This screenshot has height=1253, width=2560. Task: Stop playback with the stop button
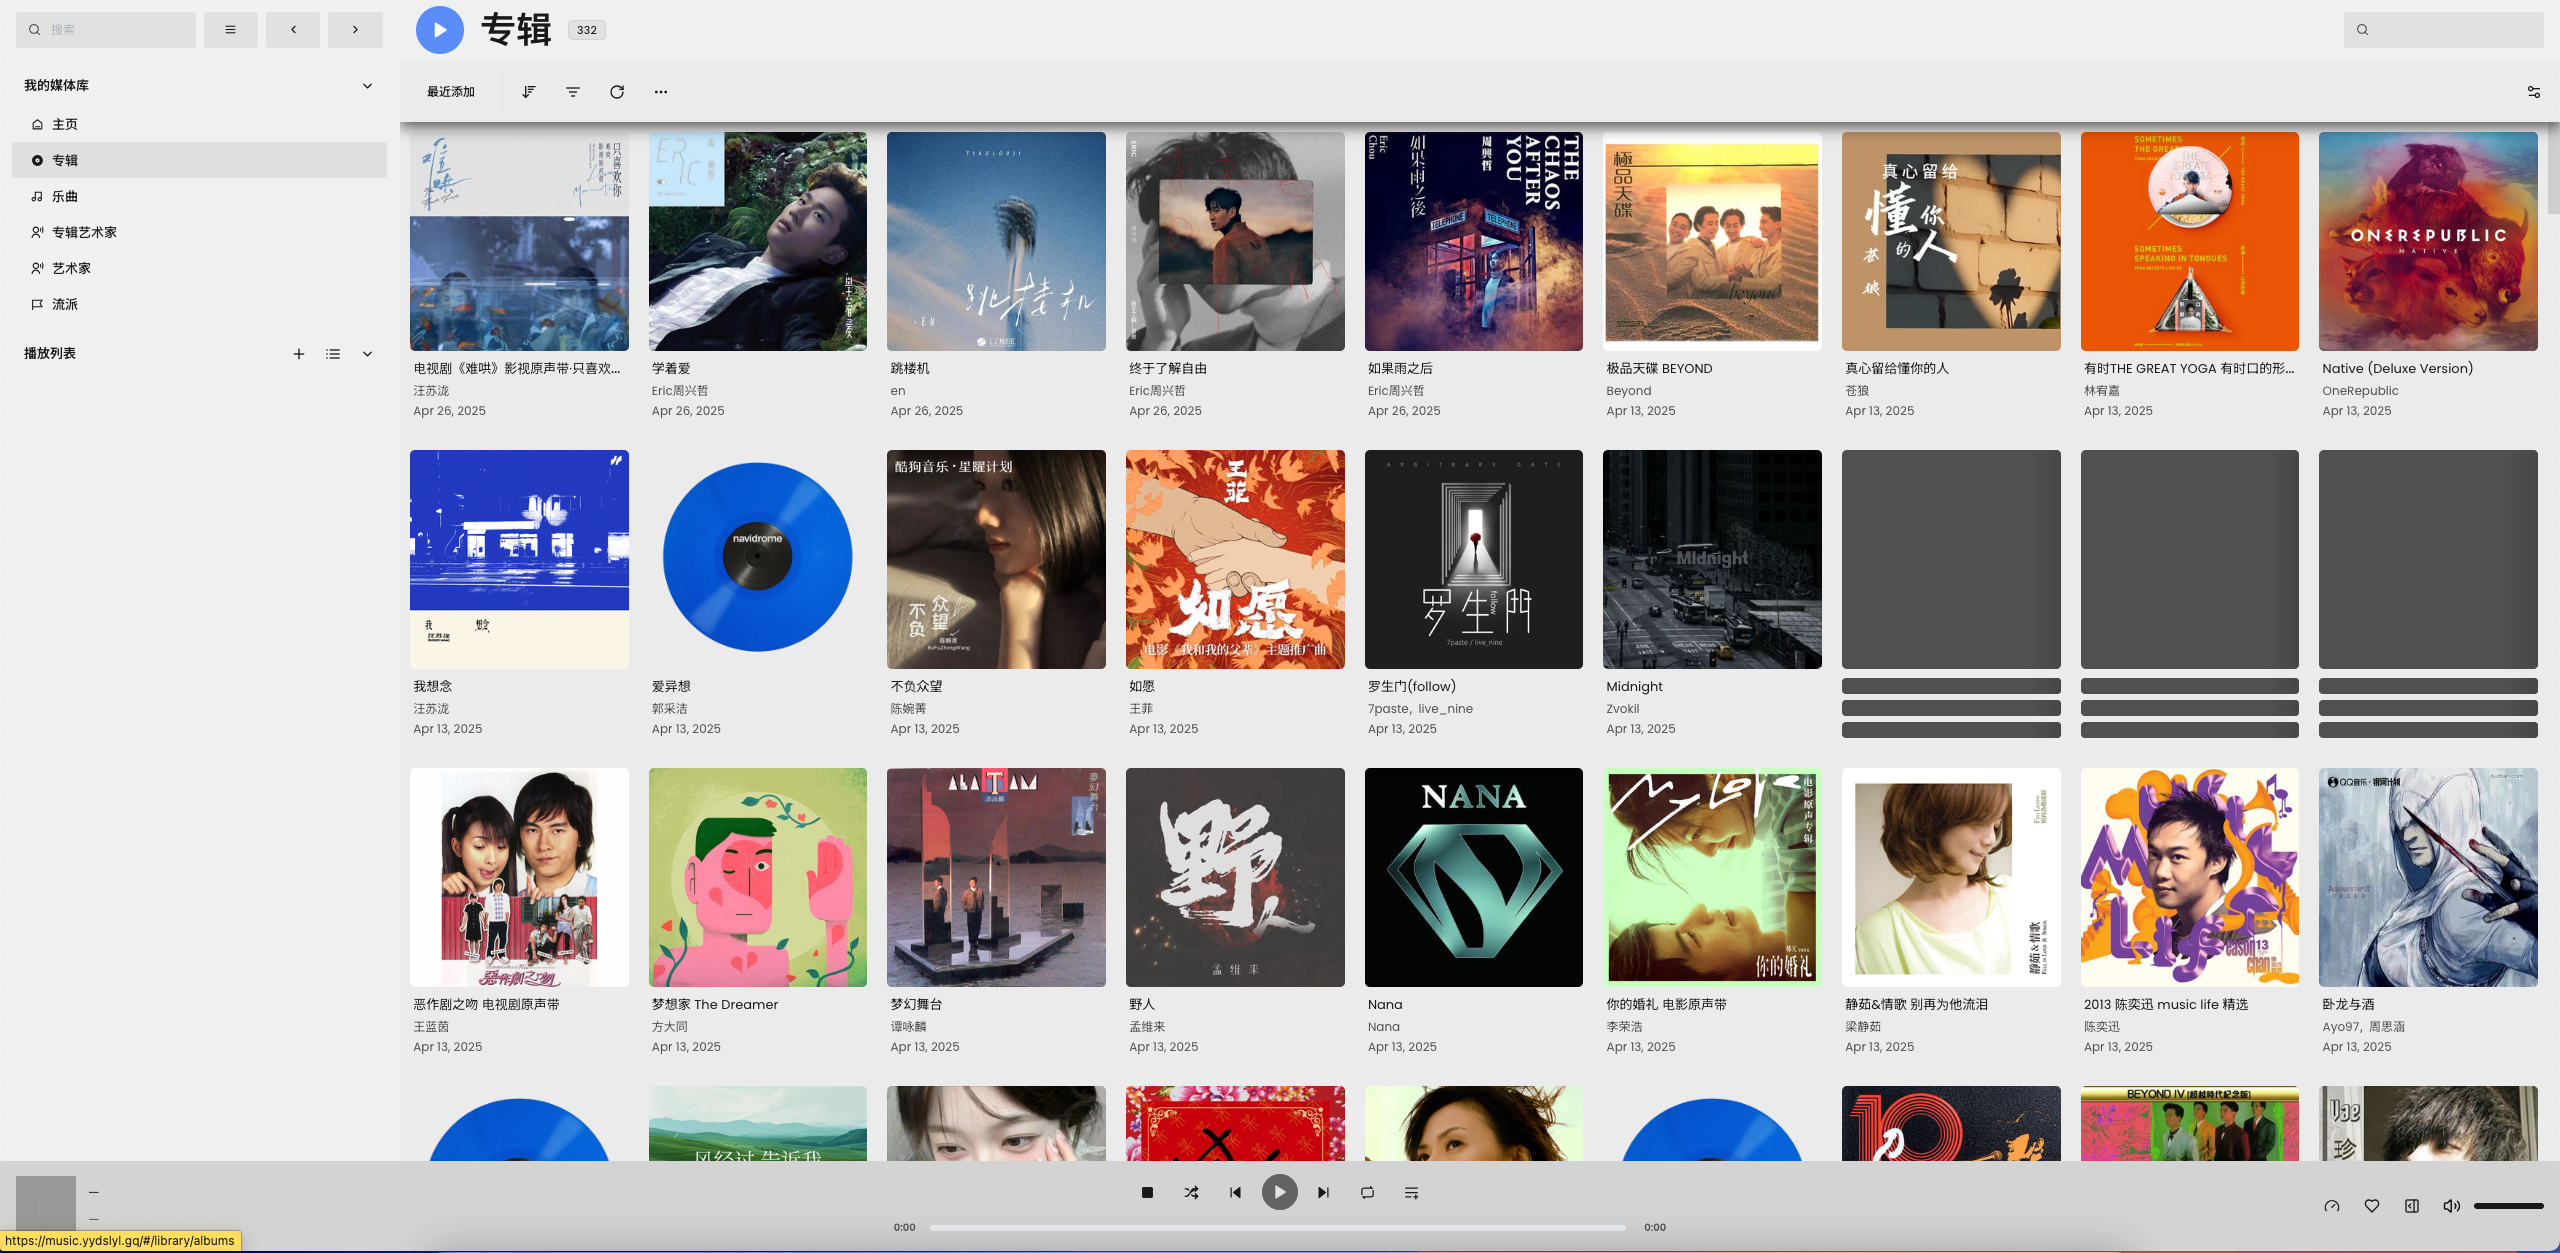point(1147,1192)
